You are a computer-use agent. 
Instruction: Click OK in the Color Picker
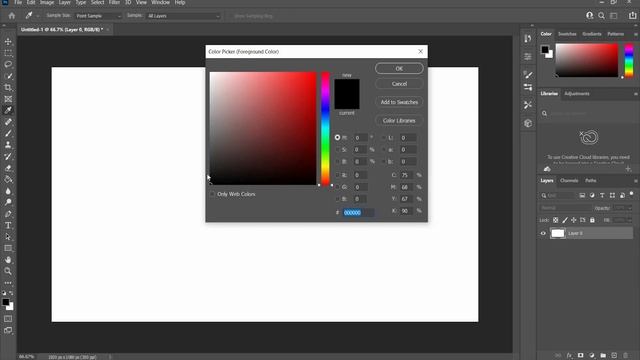point(399,69)
